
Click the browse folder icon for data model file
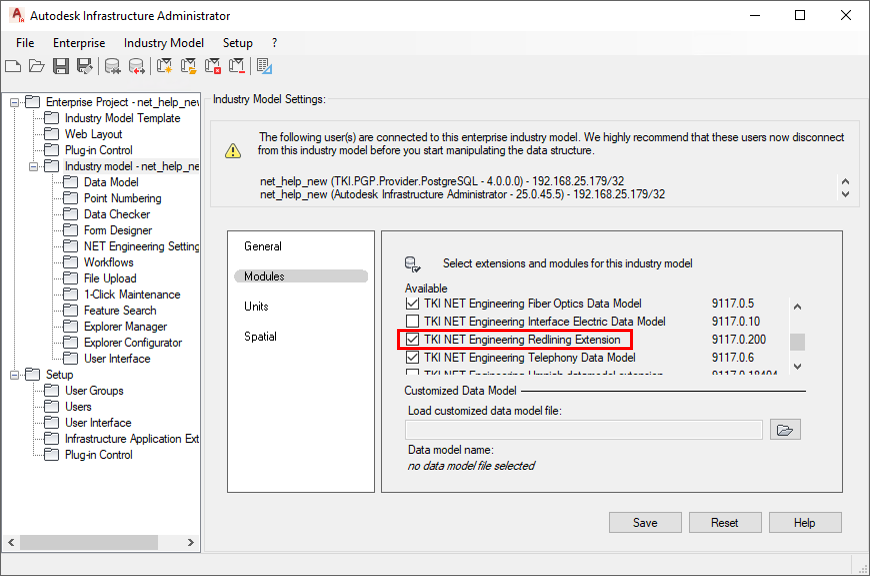point(785,430)
